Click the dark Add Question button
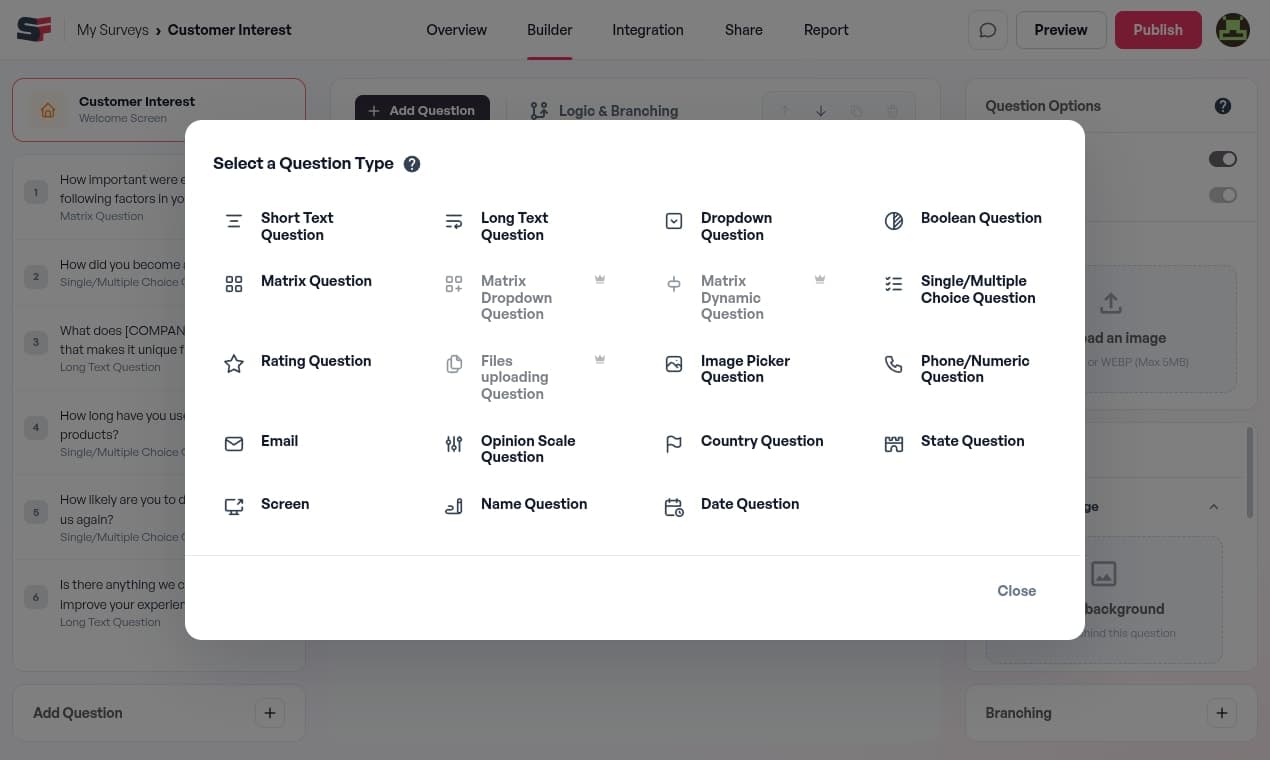 [x=422, y=110]
